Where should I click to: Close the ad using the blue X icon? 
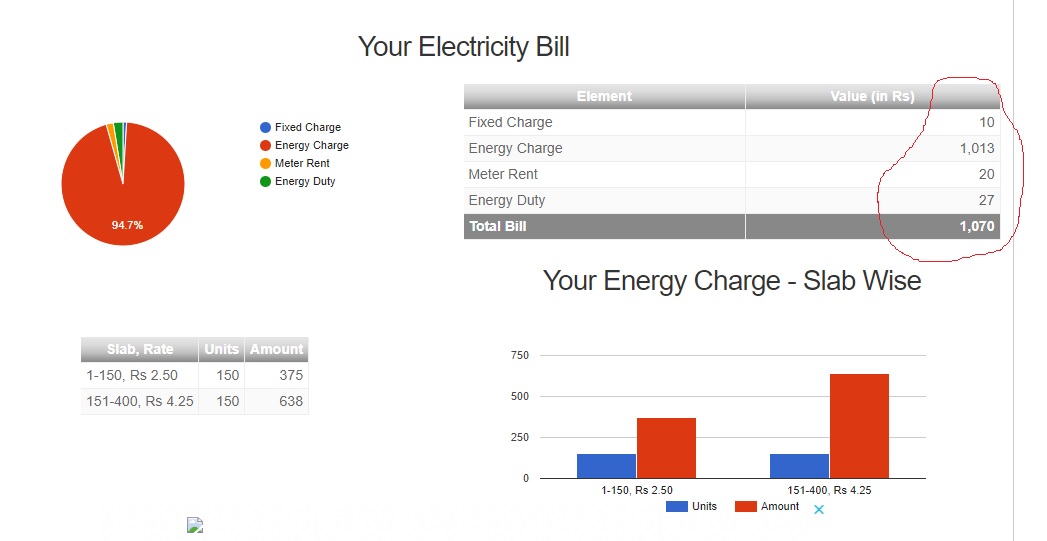pyautogui.click(x=819, y=510)
